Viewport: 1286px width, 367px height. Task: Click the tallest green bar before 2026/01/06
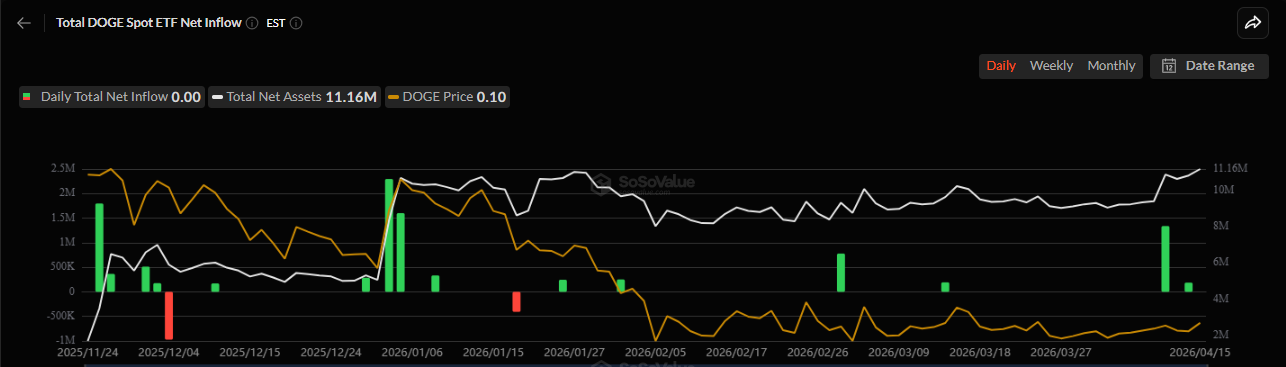(x=389, y=235)
